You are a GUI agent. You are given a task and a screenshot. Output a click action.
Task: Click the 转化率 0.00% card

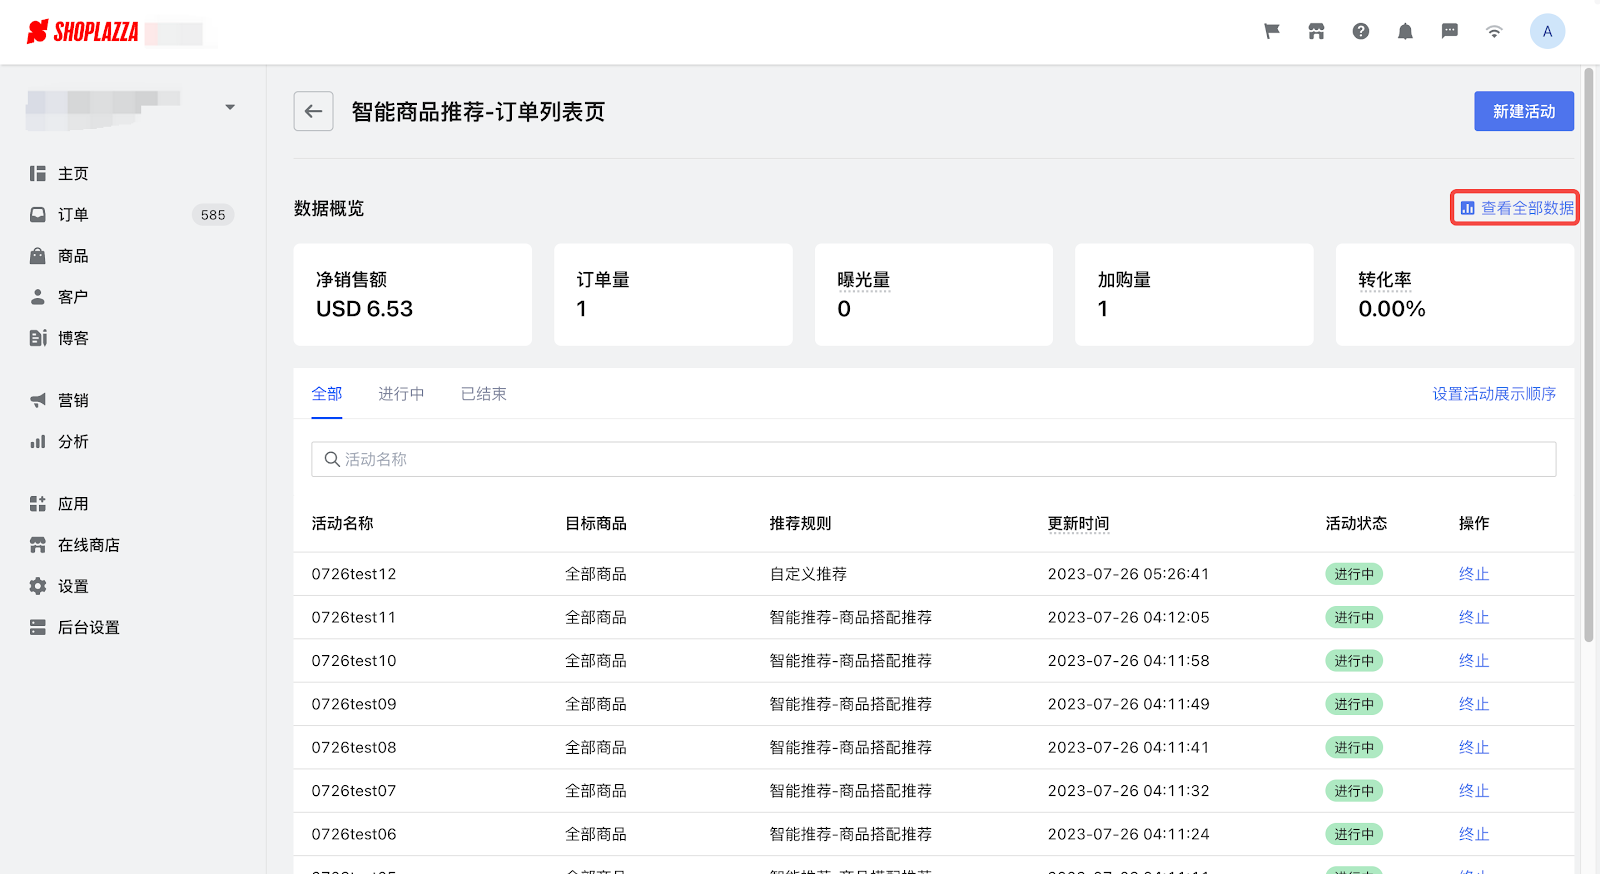pyautogui.click(x=1455, y=295)
